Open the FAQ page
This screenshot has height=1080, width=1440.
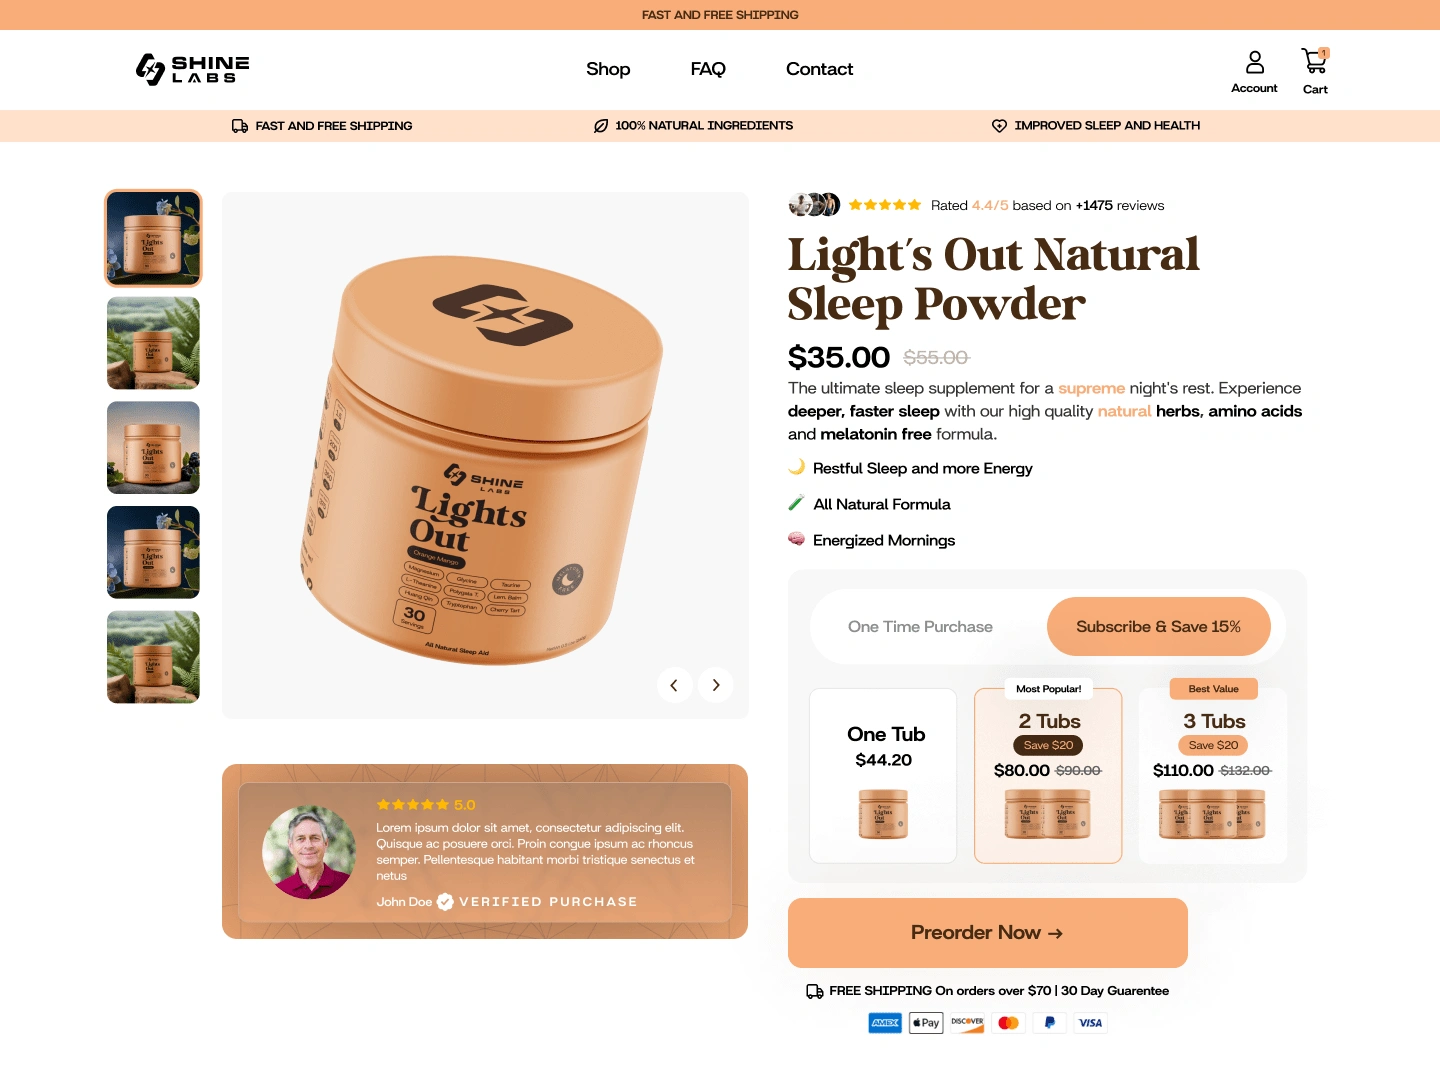pyautogui.click(x=708, y=69)
